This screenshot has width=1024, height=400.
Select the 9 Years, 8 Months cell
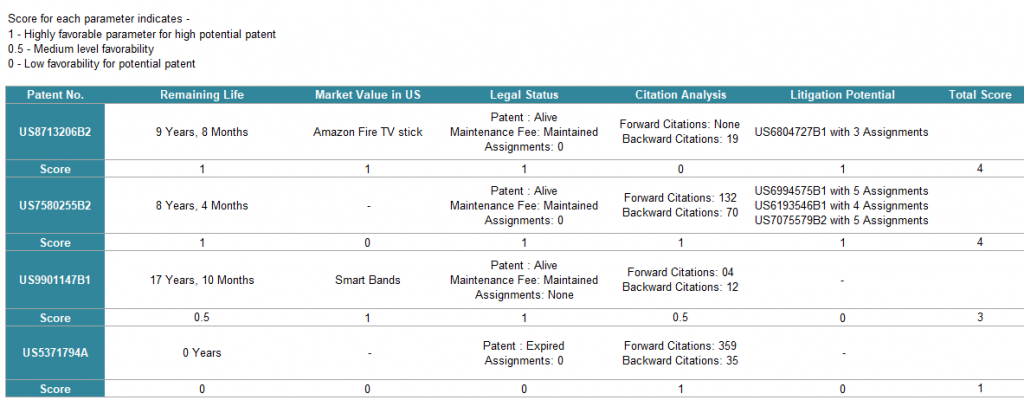point(202,132)
